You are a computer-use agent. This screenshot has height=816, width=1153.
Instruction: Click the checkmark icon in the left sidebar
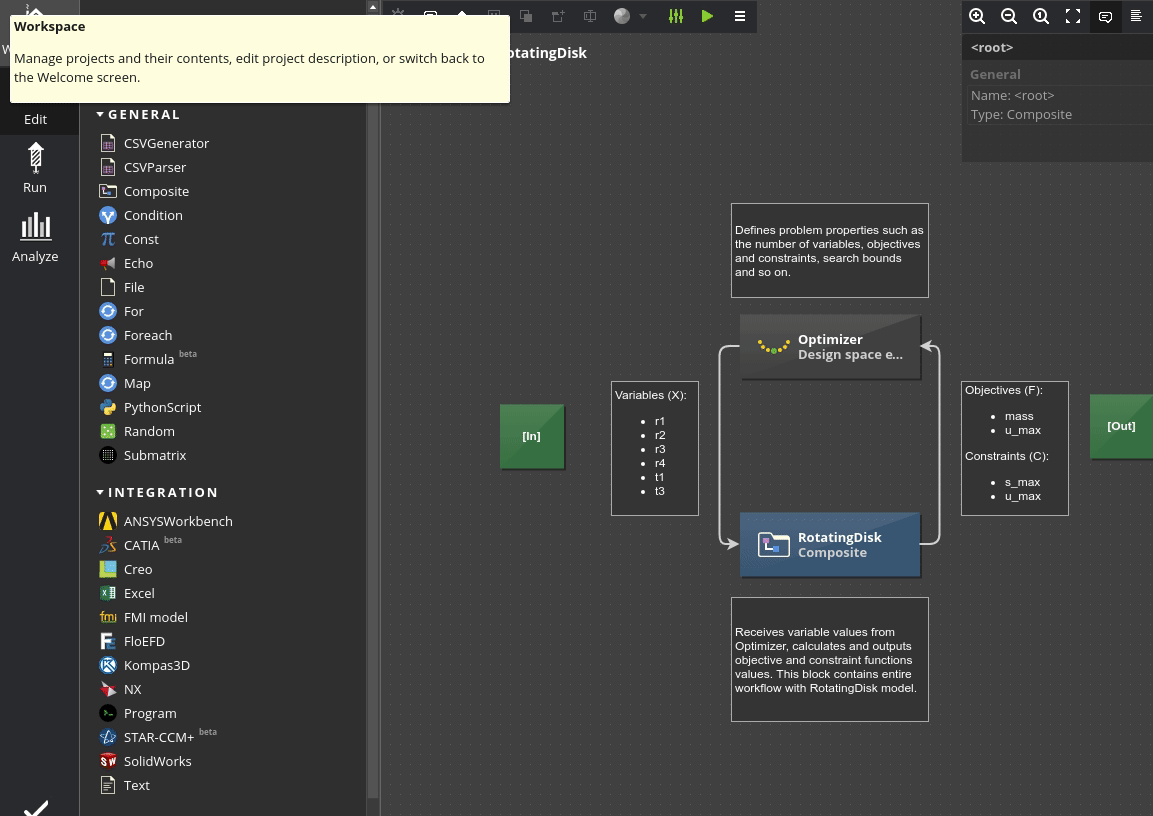coord(35,807)
